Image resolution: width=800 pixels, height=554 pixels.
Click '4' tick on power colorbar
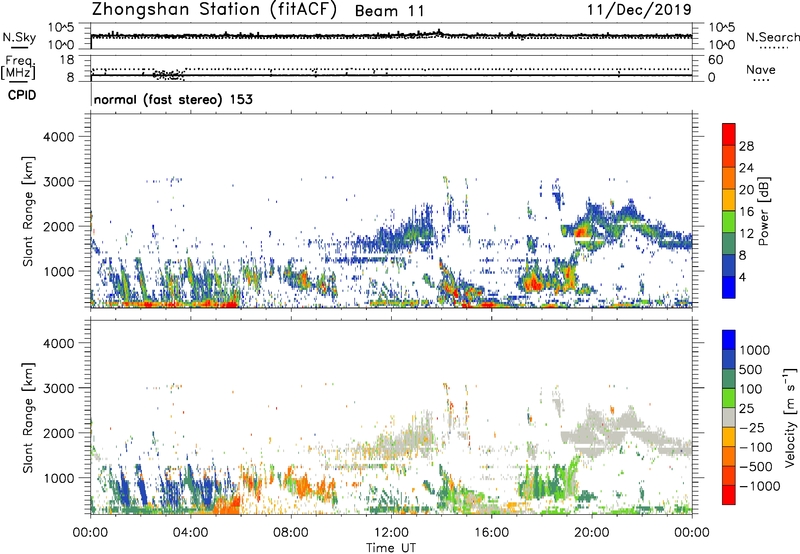click(742, 277)
